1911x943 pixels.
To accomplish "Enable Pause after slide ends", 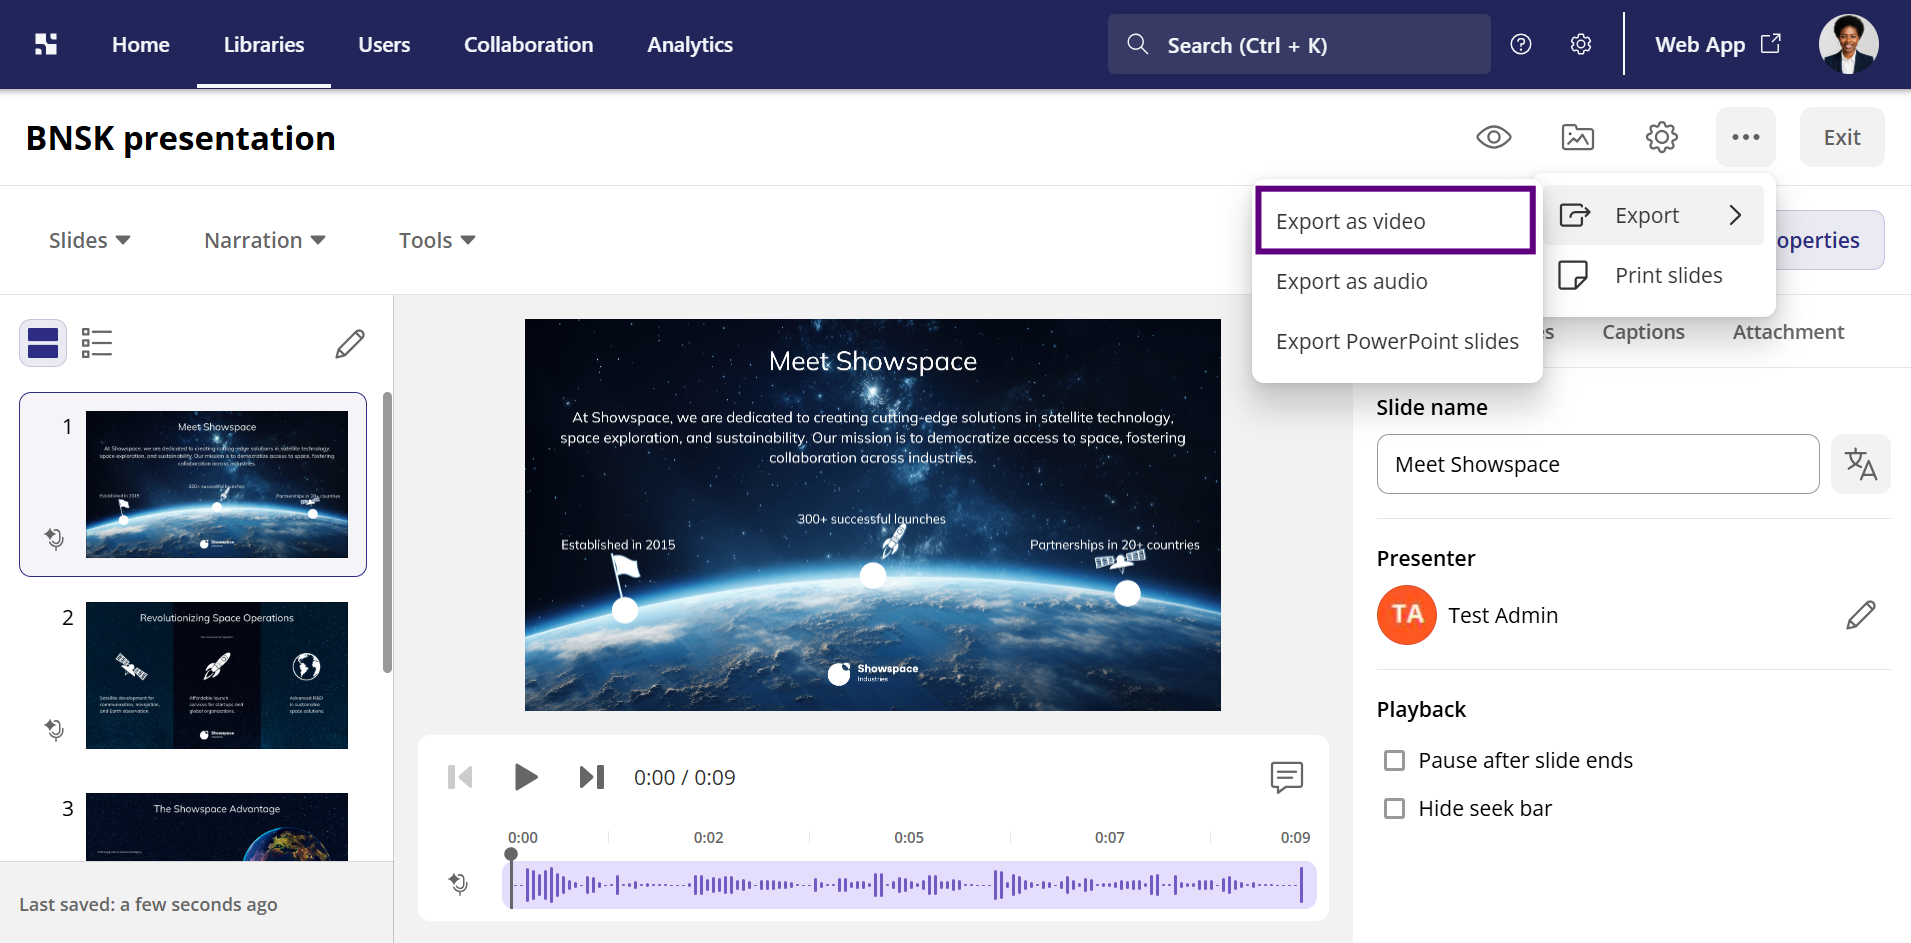I will pyautogui.click(x=1394, y=761).
